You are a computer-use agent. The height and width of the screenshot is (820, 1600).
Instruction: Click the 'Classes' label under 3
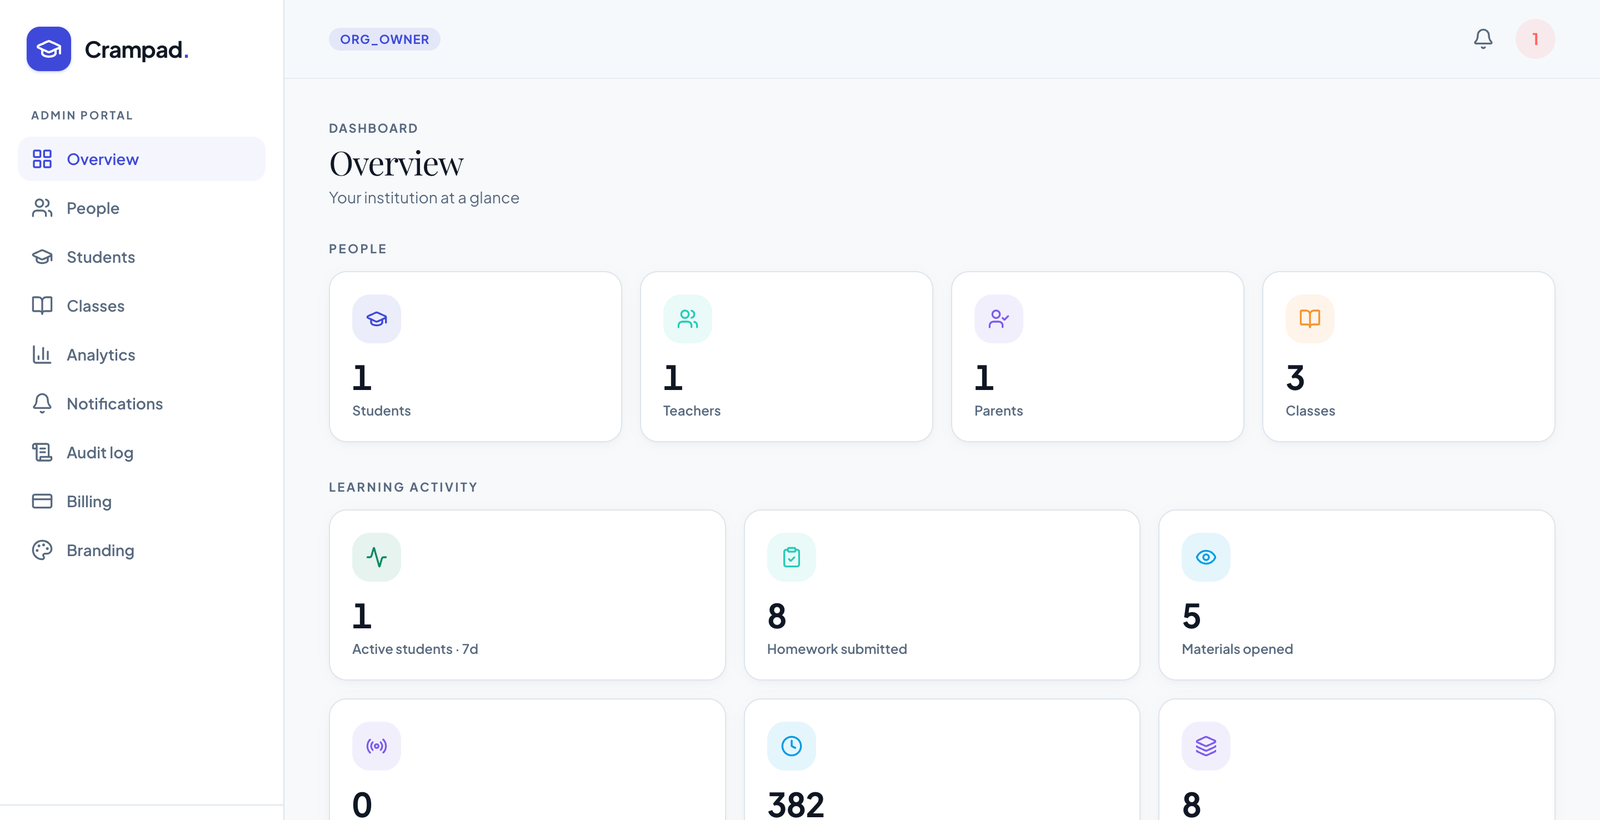click(x=1310, y=411)
